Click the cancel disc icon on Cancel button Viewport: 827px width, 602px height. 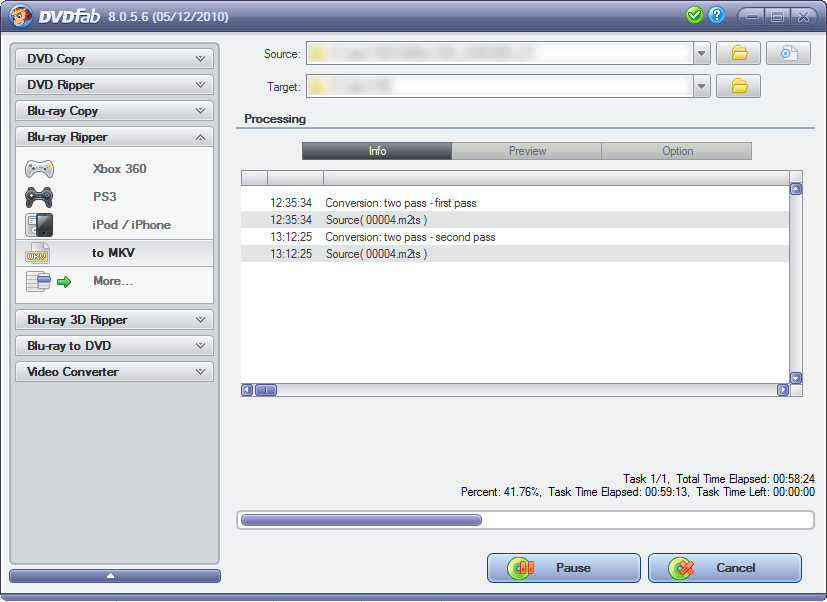tap(681, 568)
